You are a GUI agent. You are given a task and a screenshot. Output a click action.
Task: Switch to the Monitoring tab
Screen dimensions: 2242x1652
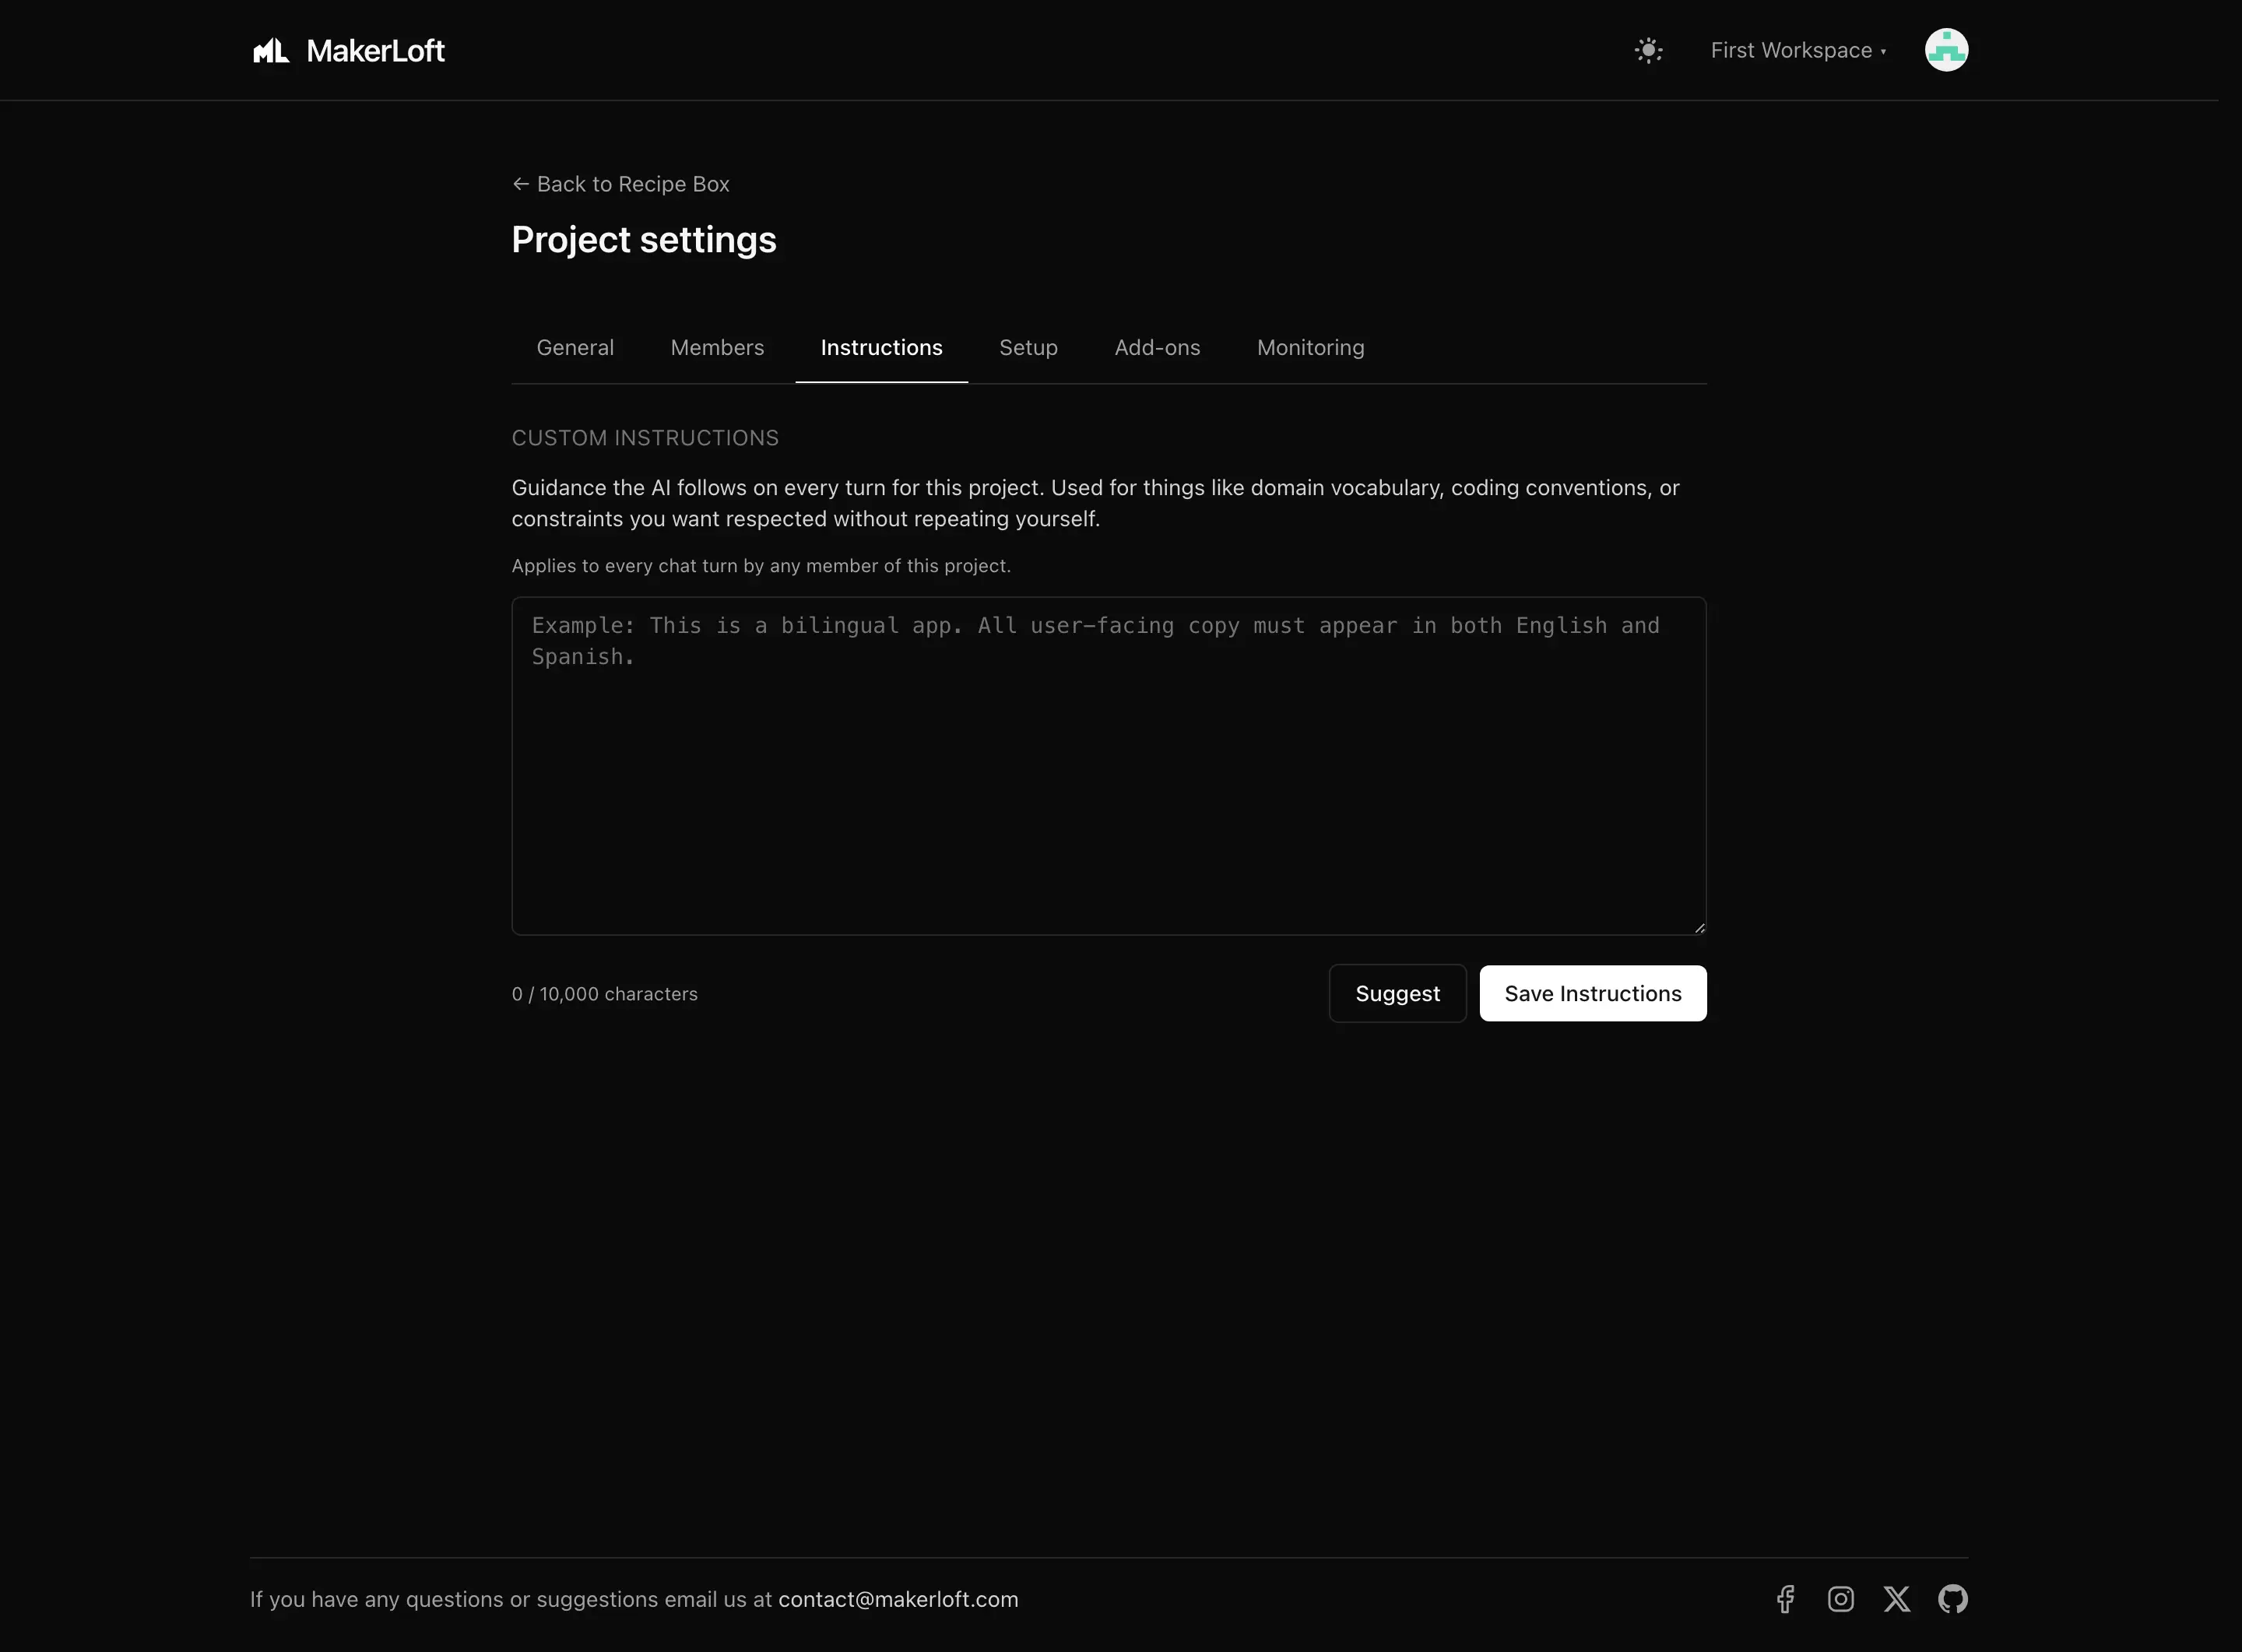click(x=1310, y=347)
